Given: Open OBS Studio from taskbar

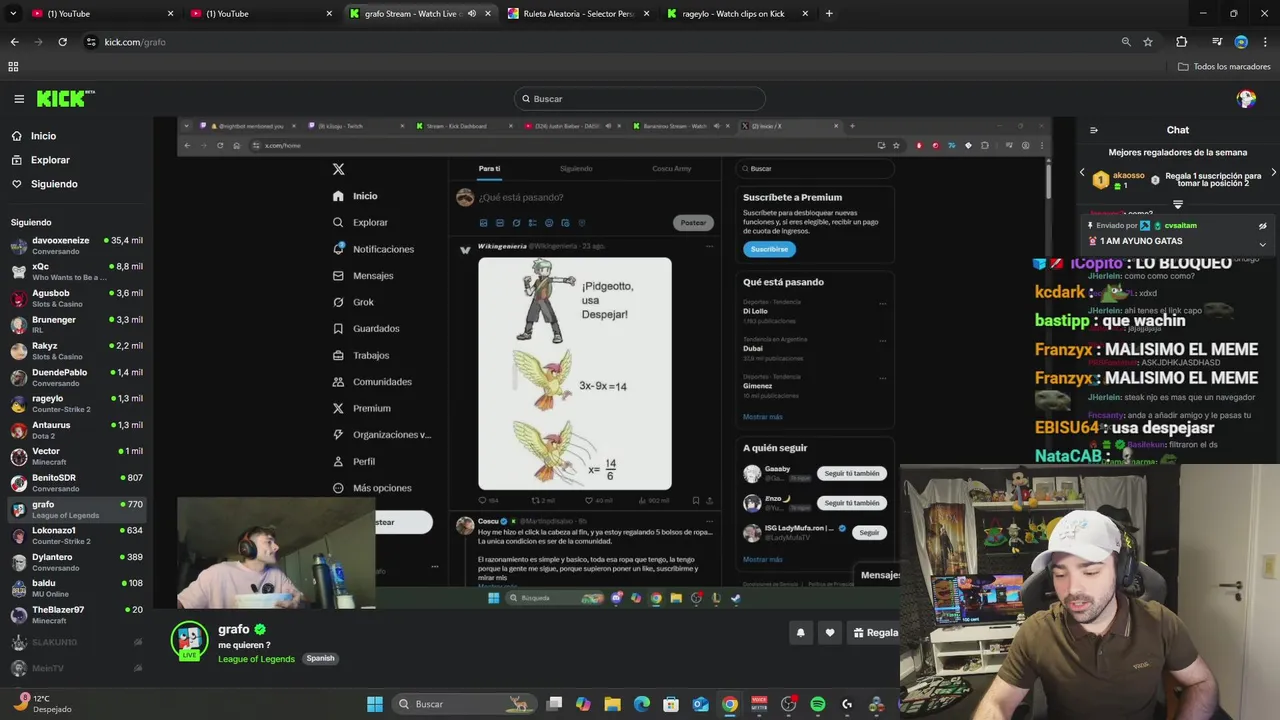Looking at the screenshot, I should pyautogui.click(x=788, y=704).
